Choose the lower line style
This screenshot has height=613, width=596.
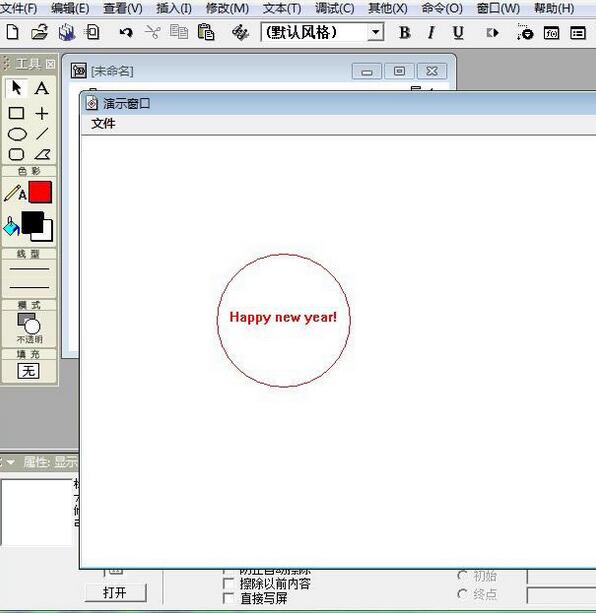(29, 287)
